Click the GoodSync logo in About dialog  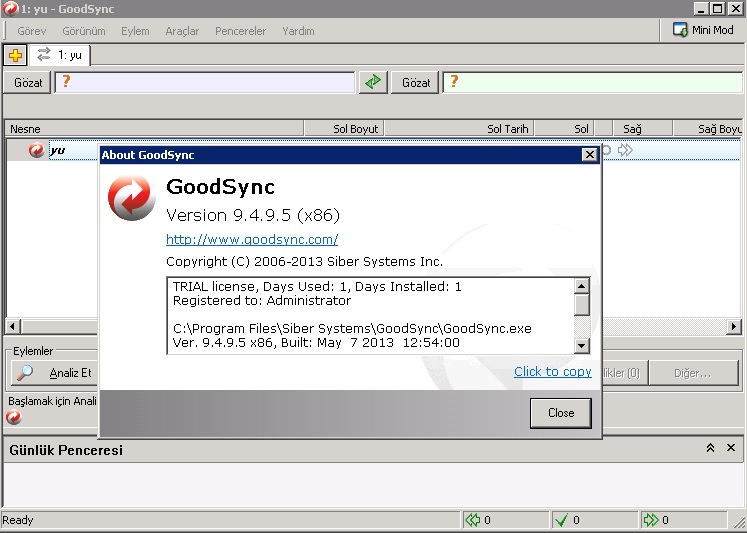point(130,197)
